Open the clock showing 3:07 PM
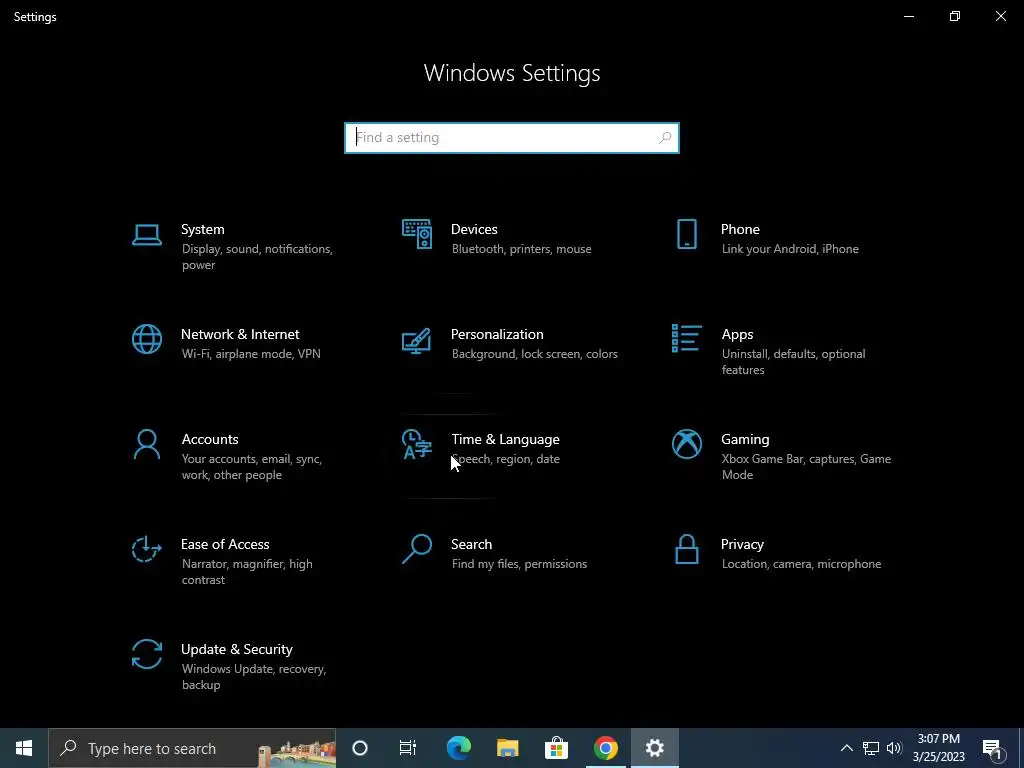Screen dimensions: 1024x768 938,748
